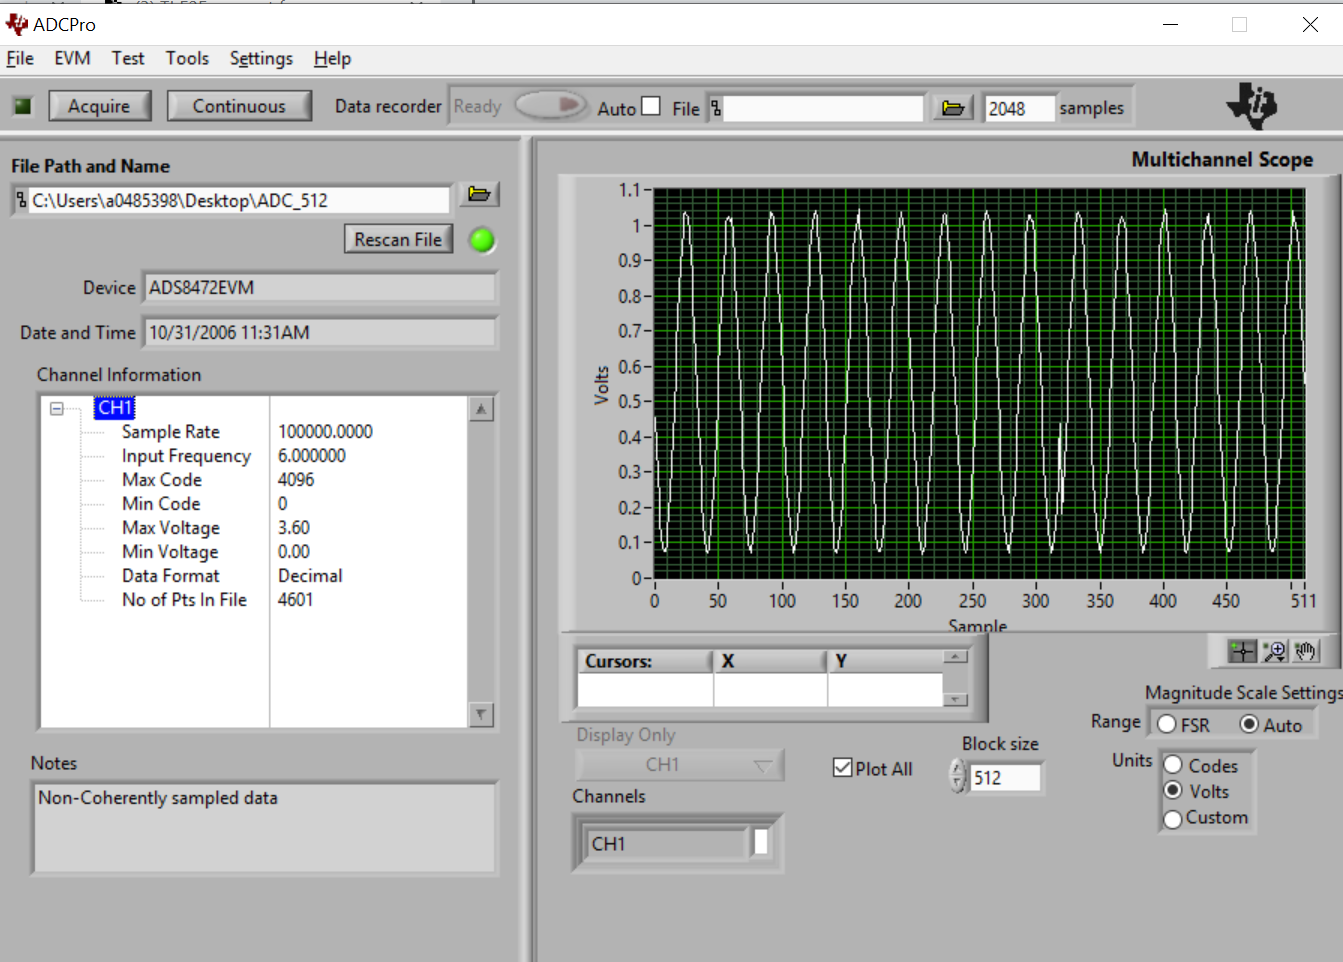Screen dimensions: 1343x962
Task: Uncheck the Plot All checkbox
Action: 842,768
